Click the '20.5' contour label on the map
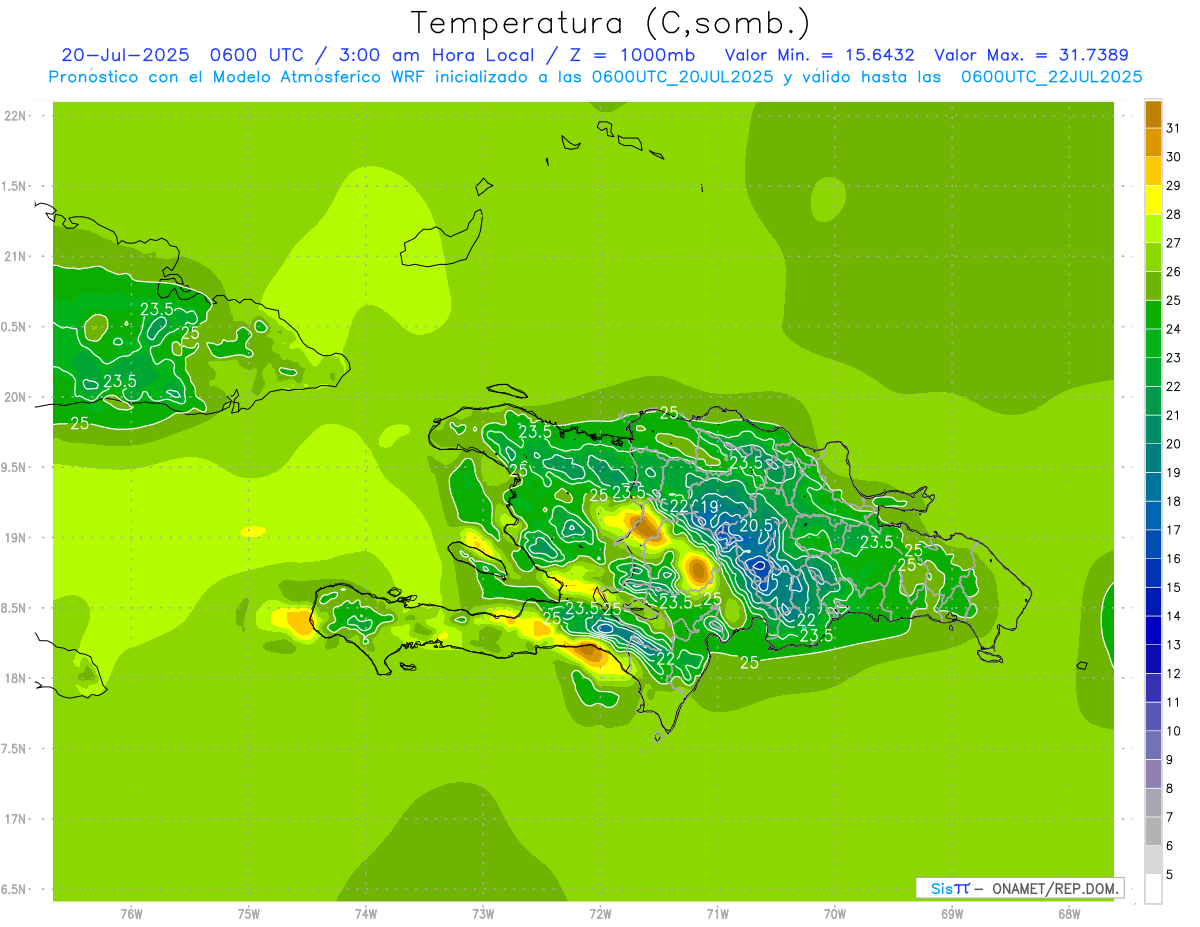Viewport: 1200px width, 927px height. point(756,525)
